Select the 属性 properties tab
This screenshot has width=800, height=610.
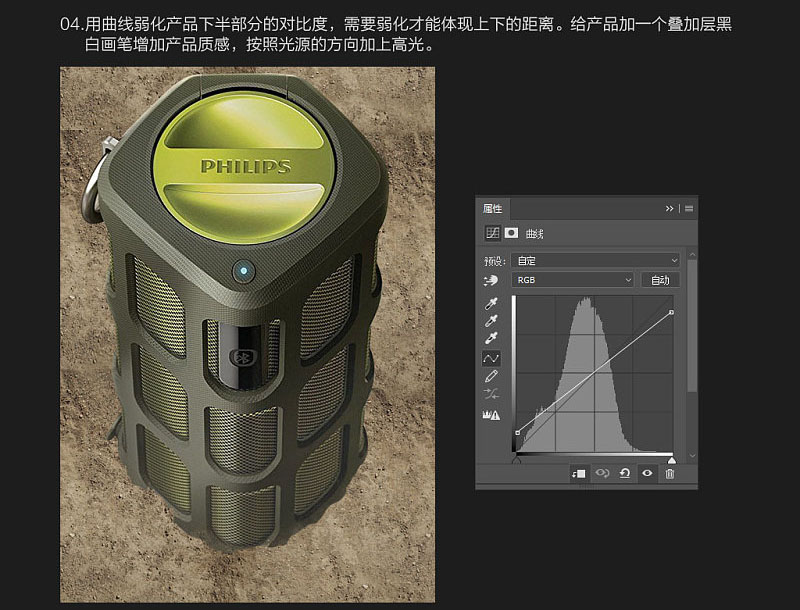click(x=493, y=209)
